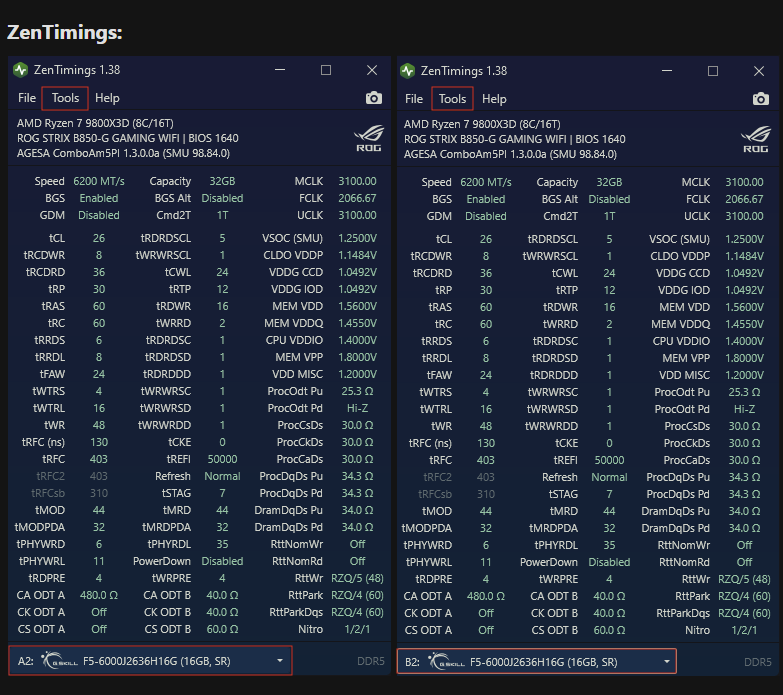Click the CA ODT A 480.0 Ω value in right window
The width and height of the screenshot is (783, 695).
pyautogui.click(x=486, y=596)
